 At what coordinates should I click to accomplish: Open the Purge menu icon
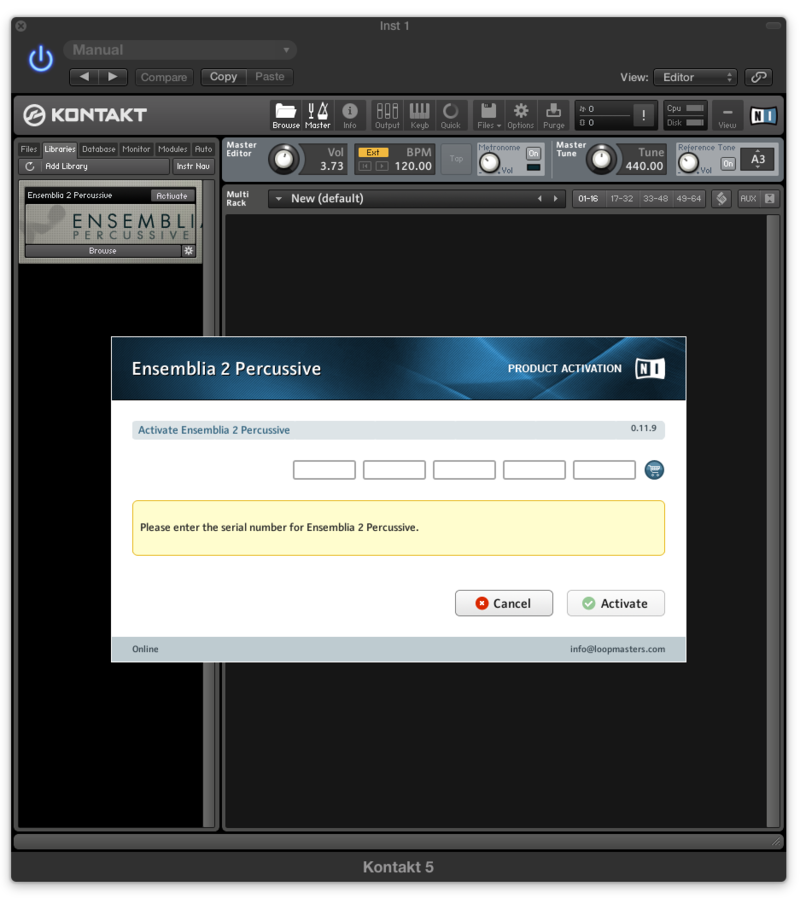tap(553, 115)
